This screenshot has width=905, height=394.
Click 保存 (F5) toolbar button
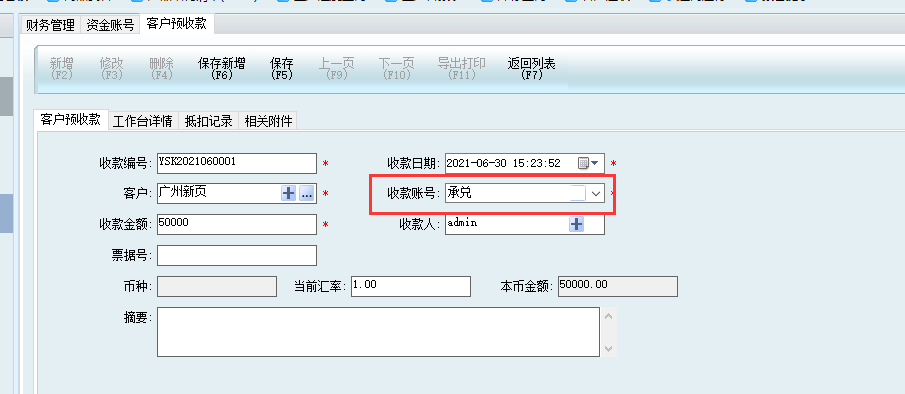[282, 68]
